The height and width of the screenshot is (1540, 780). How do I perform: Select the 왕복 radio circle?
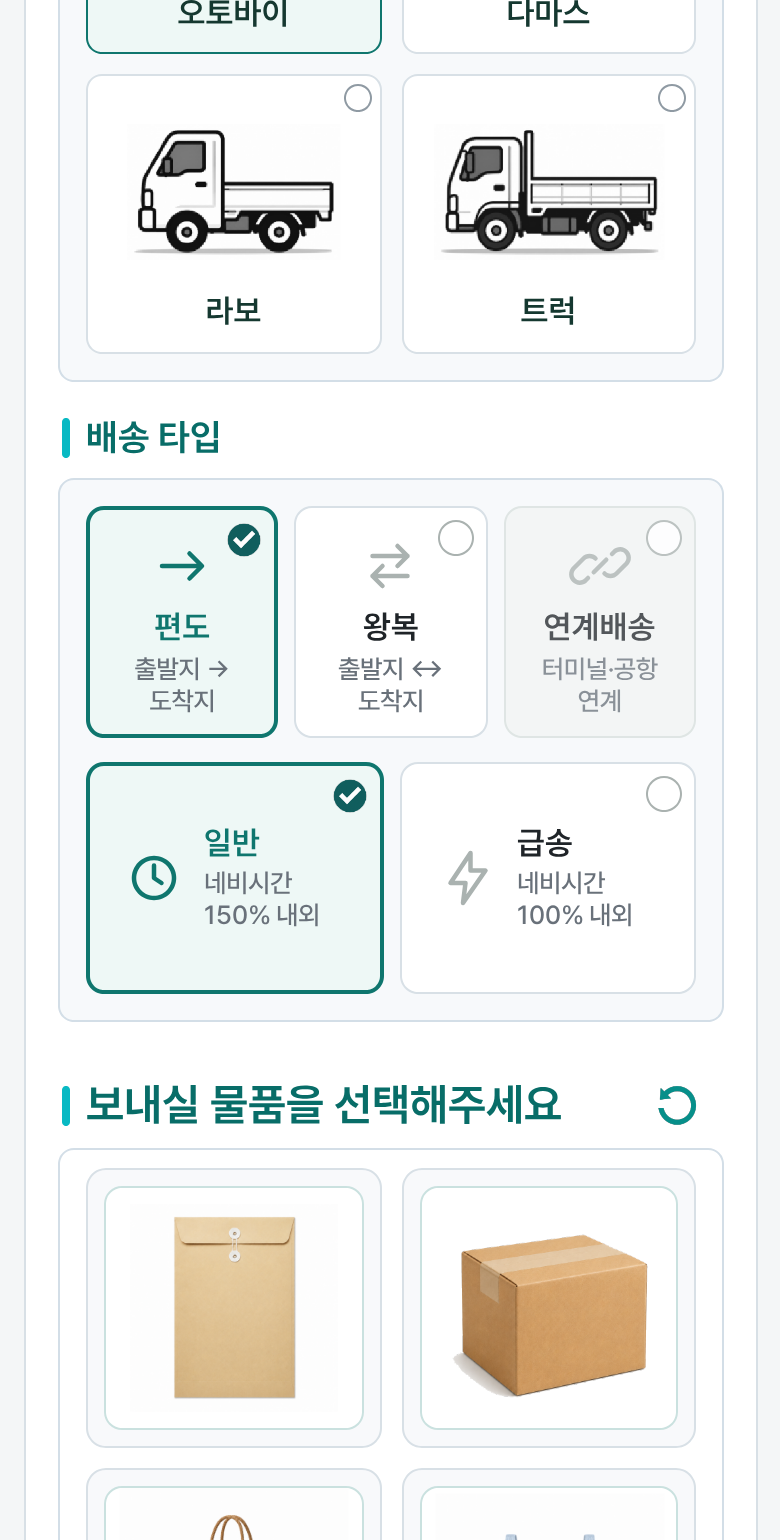point(456,538)
